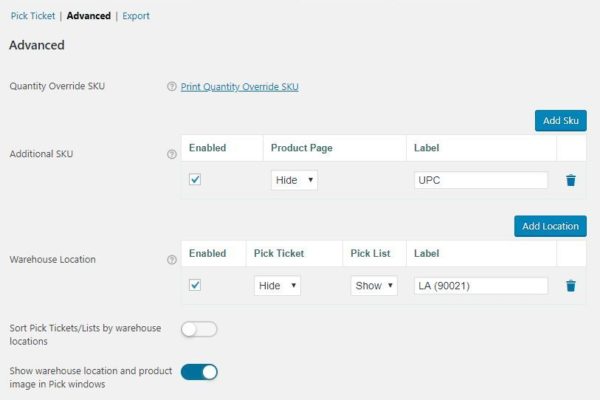Open Pick Ticket Hide dropdown for warehouse

277,286
